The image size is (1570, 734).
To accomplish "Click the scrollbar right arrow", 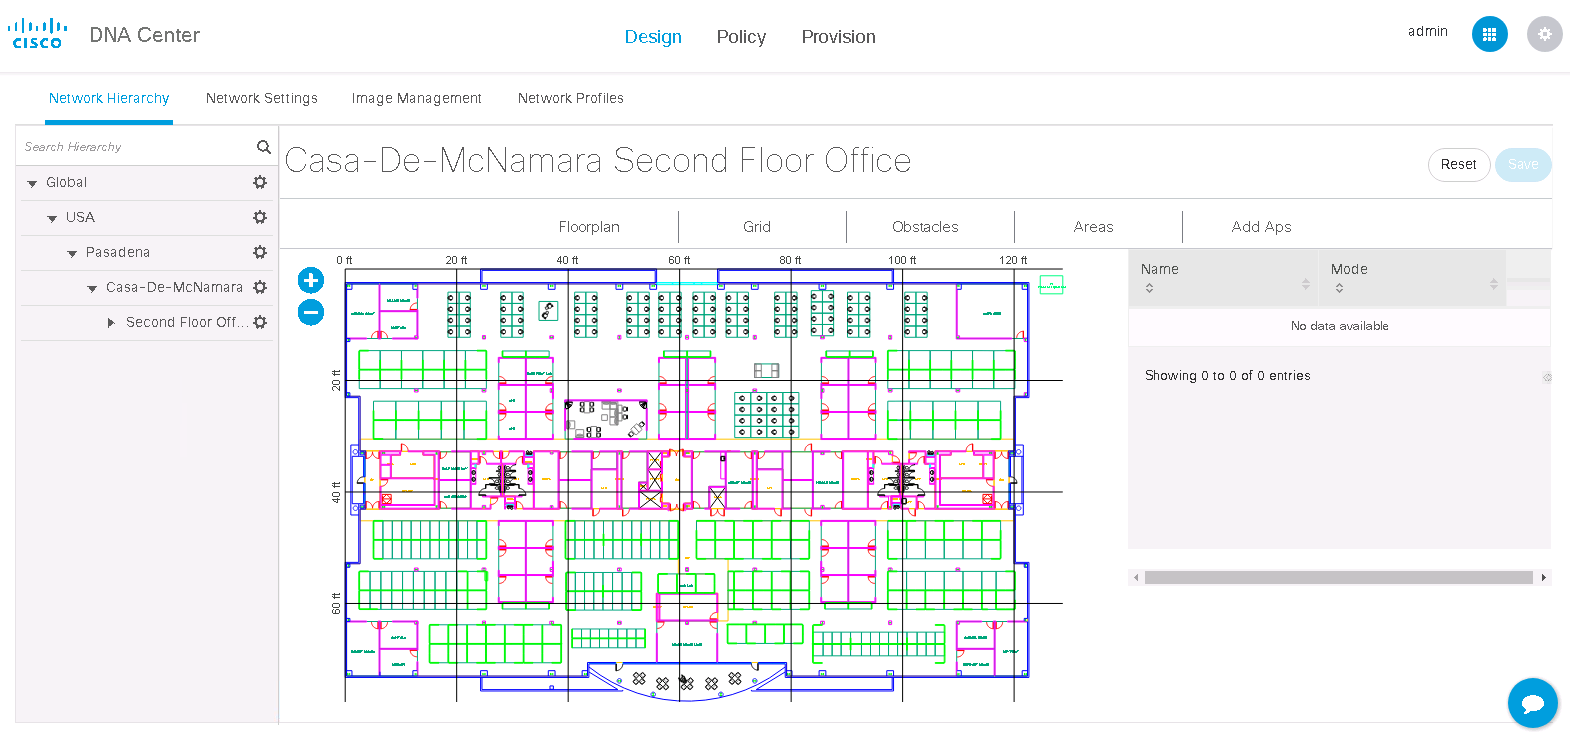I will pos(1544,577).
